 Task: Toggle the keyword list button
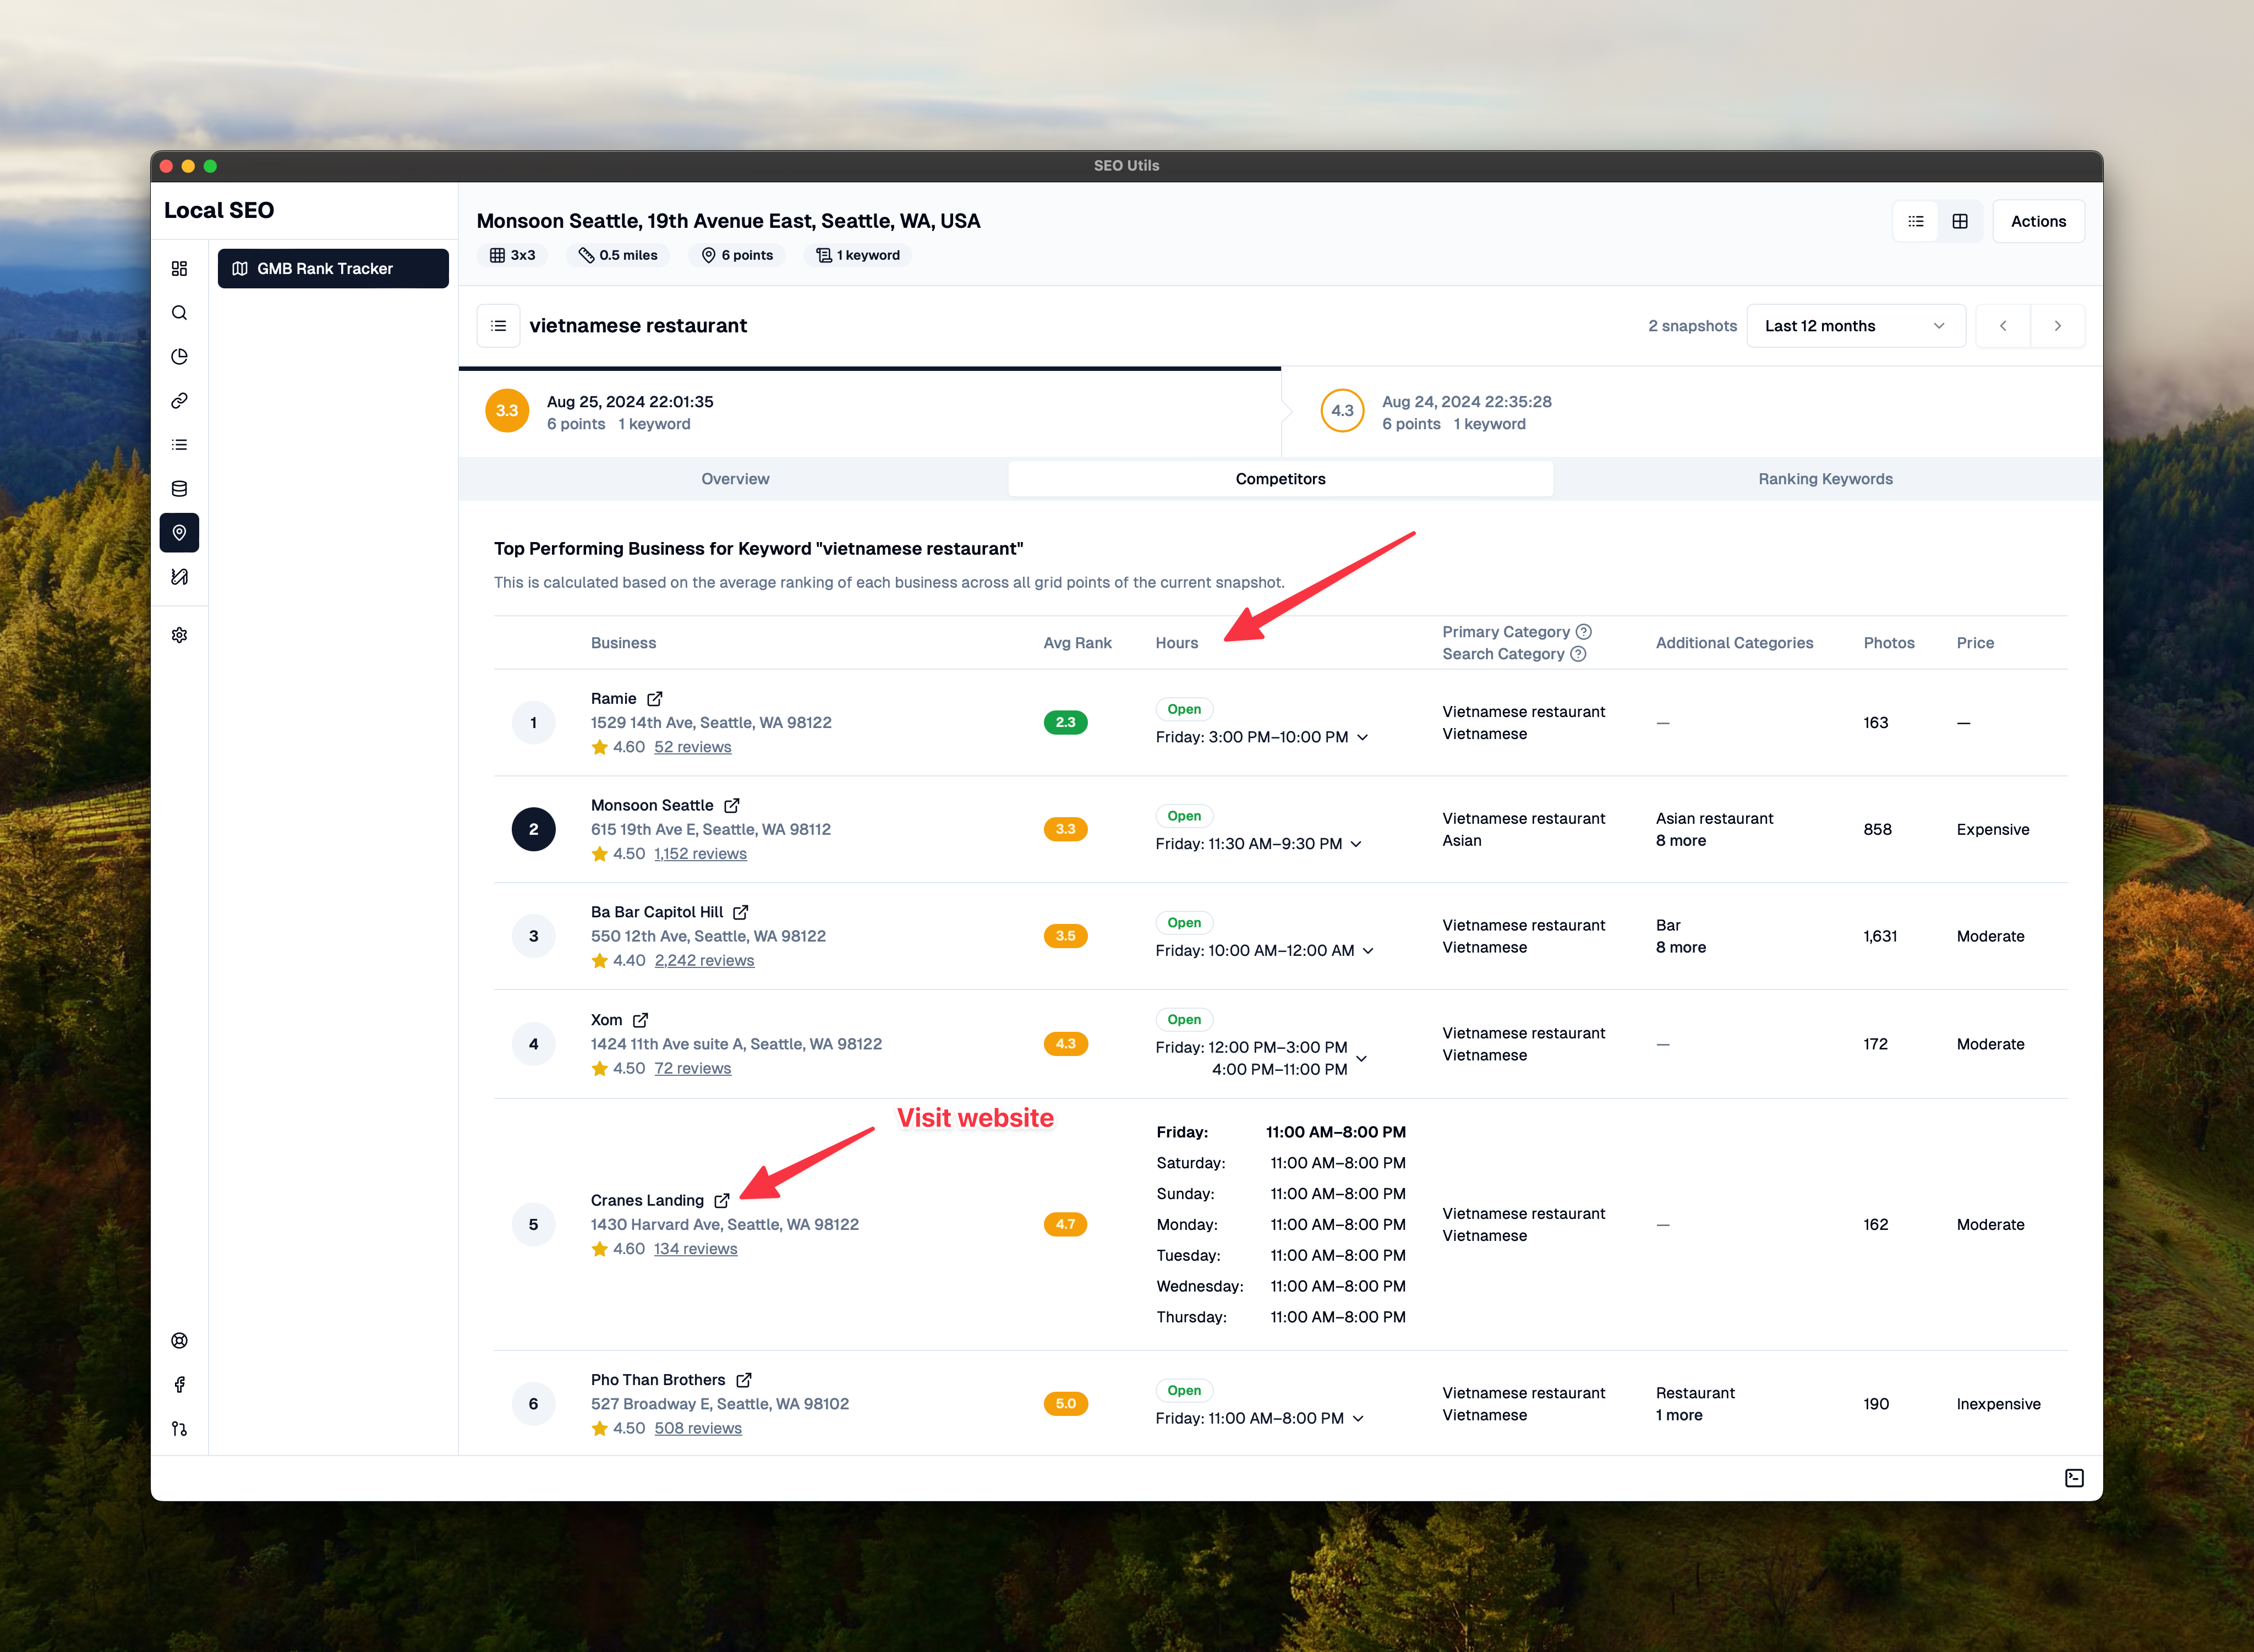[x=498, y=326]
